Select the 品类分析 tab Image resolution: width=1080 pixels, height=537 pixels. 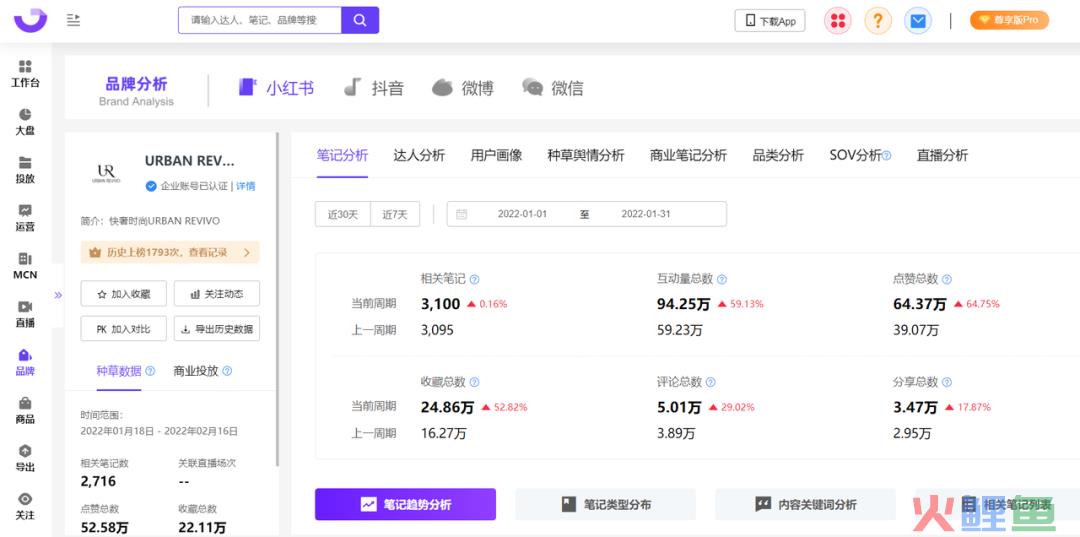tap(778, 156)
